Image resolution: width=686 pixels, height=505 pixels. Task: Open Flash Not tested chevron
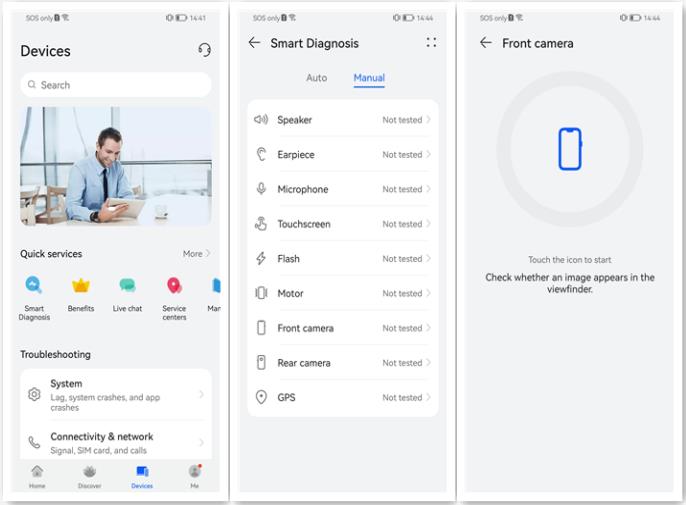pyautogui.click(x=428, y=258)
